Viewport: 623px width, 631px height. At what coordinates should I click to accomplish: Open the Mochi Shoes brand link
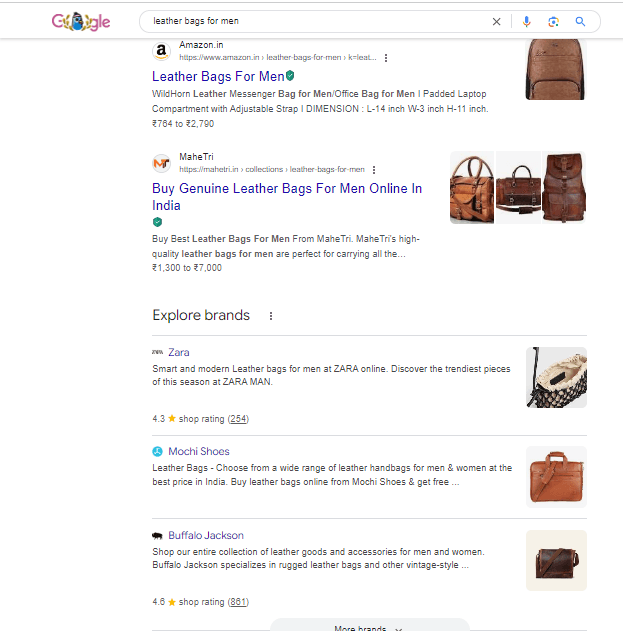199,452
